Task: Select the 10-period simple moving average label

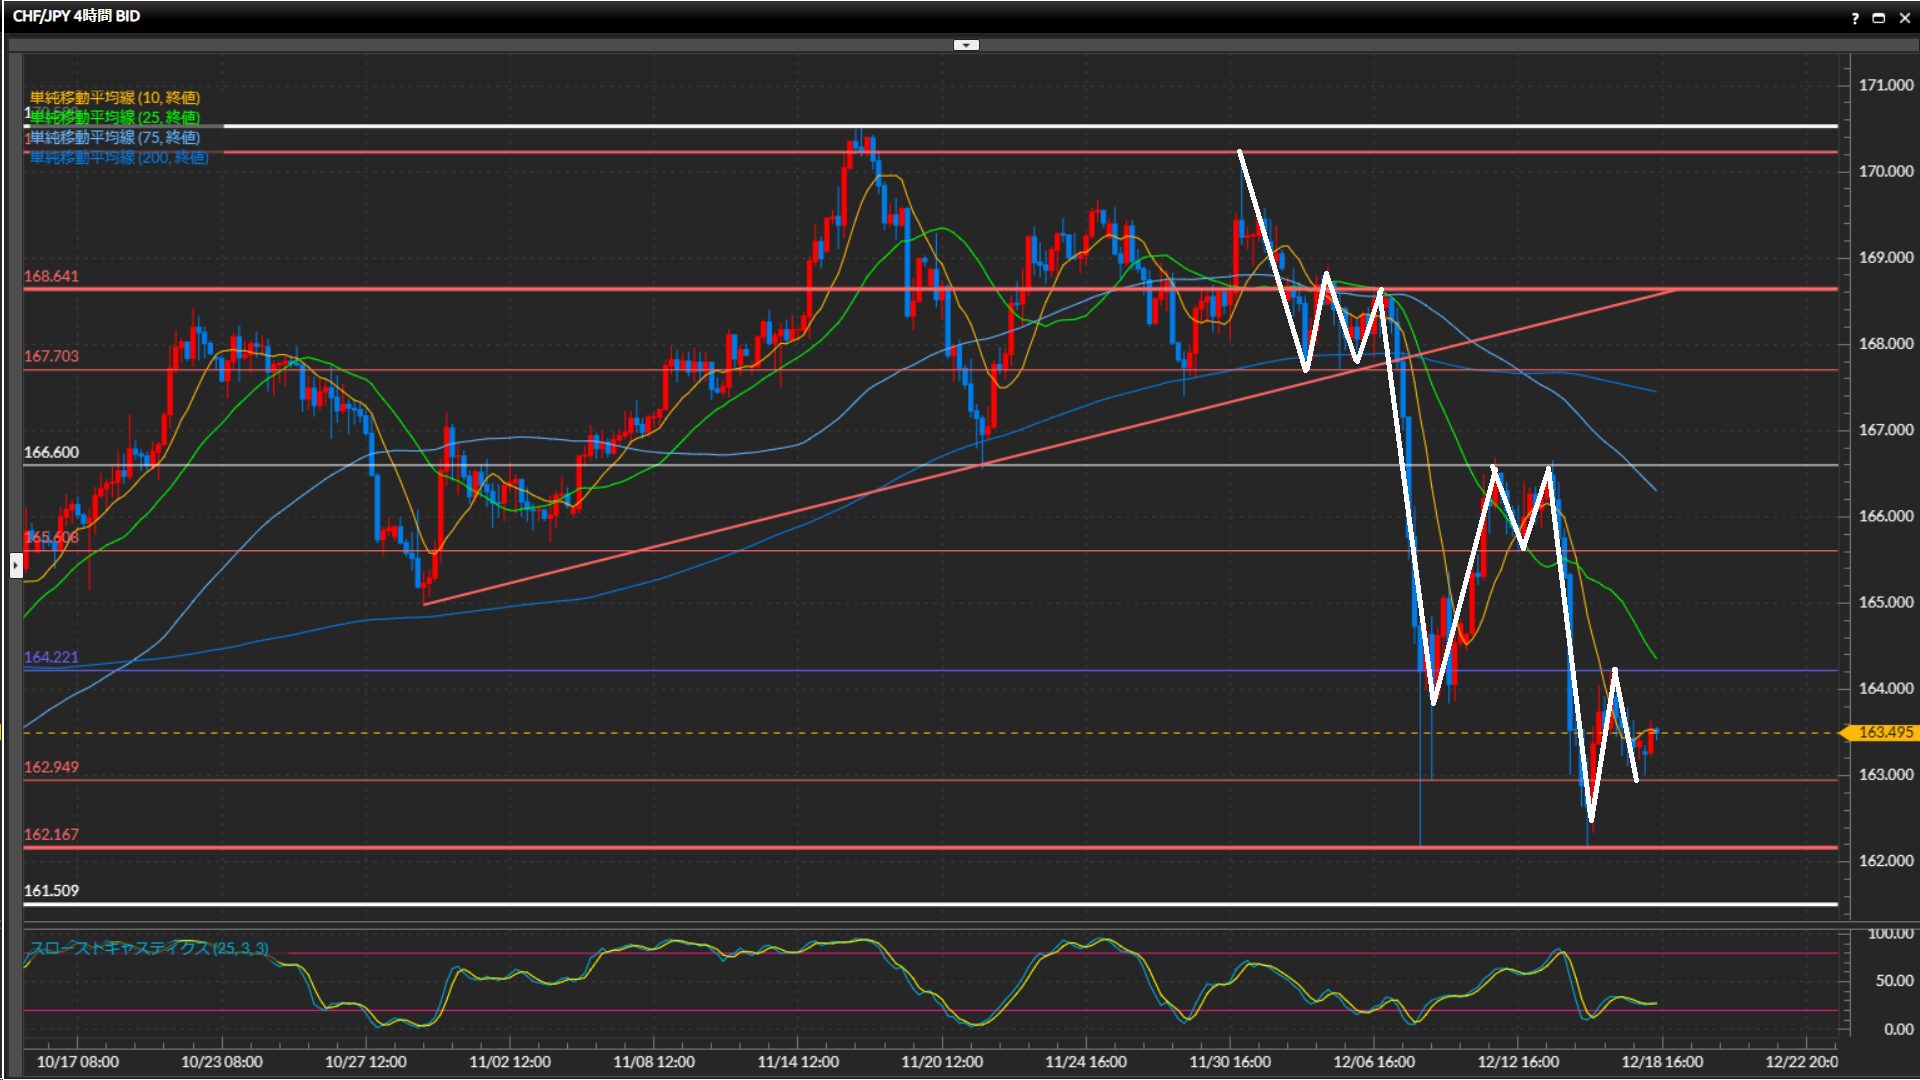Action: coord(114,97)
